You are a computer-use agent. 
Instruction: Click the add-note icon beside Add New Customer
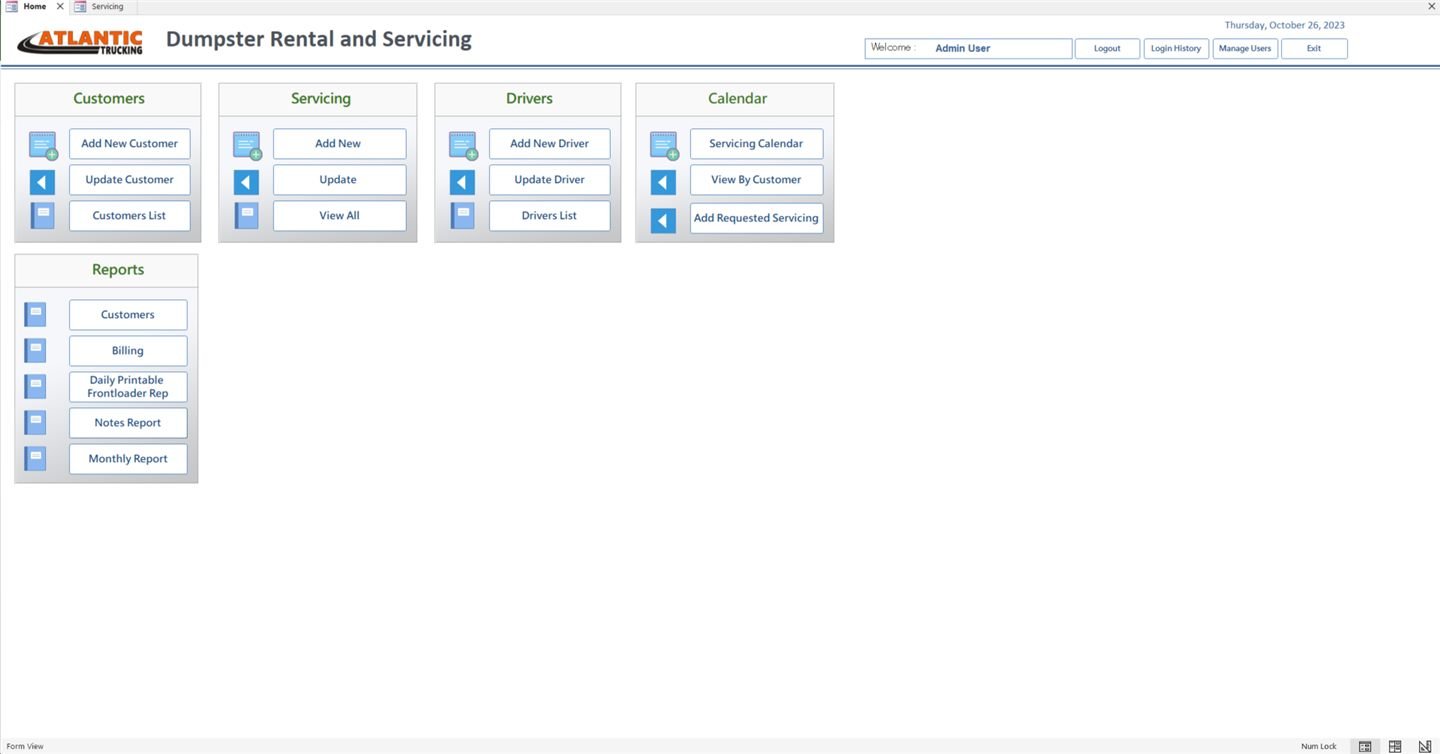43,146
